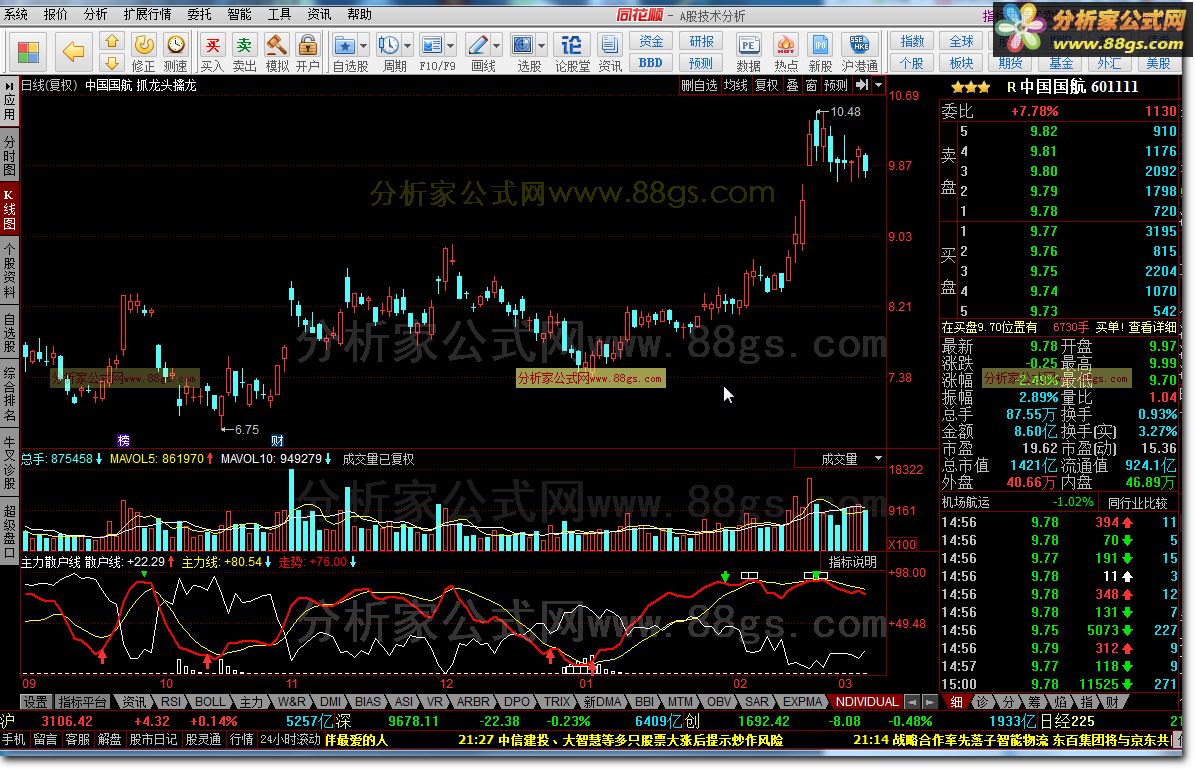
Task: Switch to the K线图 side tab
Action: coord(9,210)
